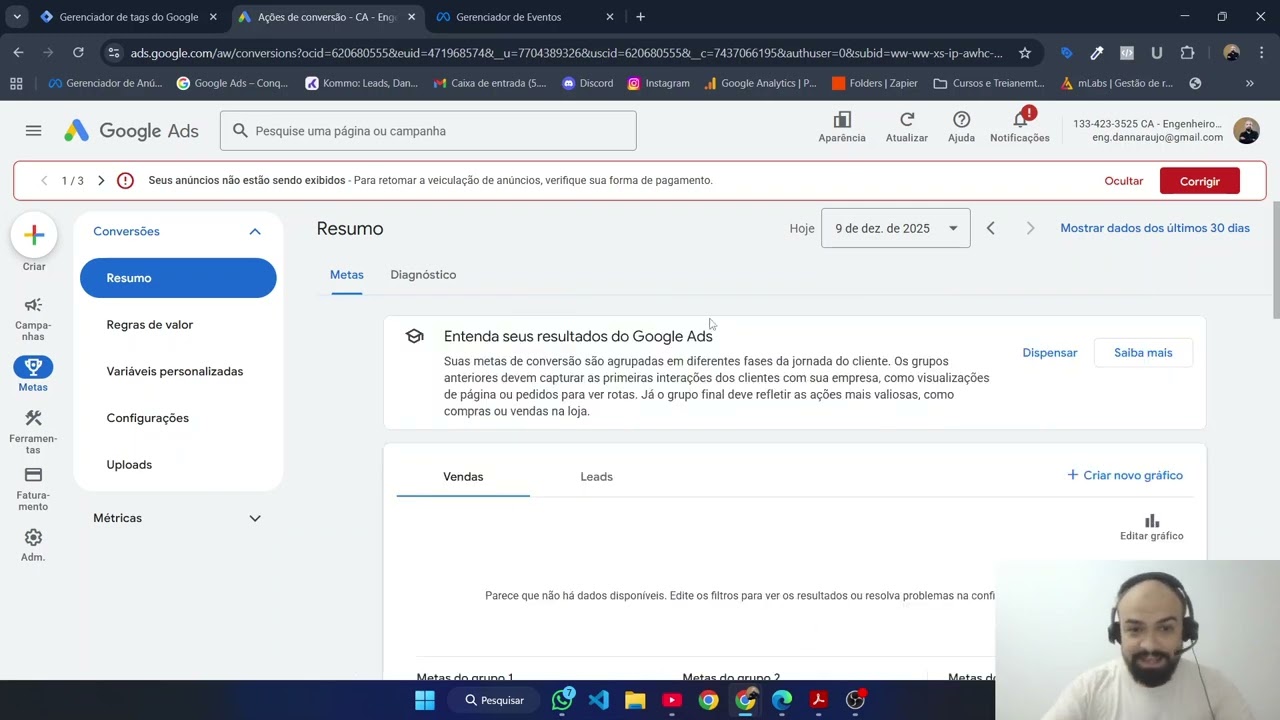This screenshot has height=720, width=1280.
Task: Reload the browser page
Action: point(78,53)
